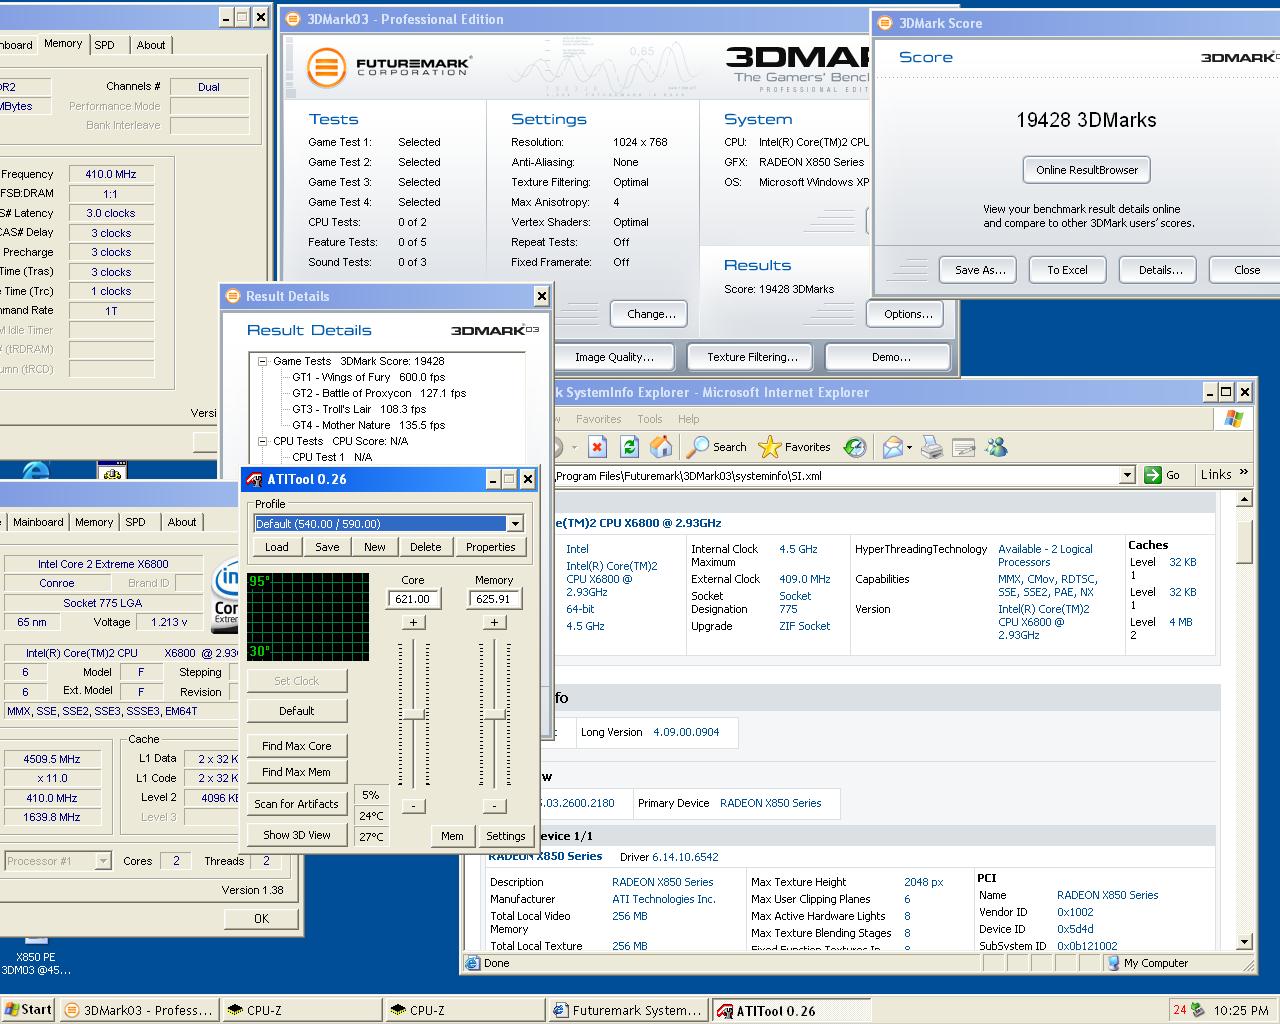Image resolution: width=1280 pixels, height=1024 pixels.
Task: Click Find Max Core in ATITool
Action: point(297,746)
